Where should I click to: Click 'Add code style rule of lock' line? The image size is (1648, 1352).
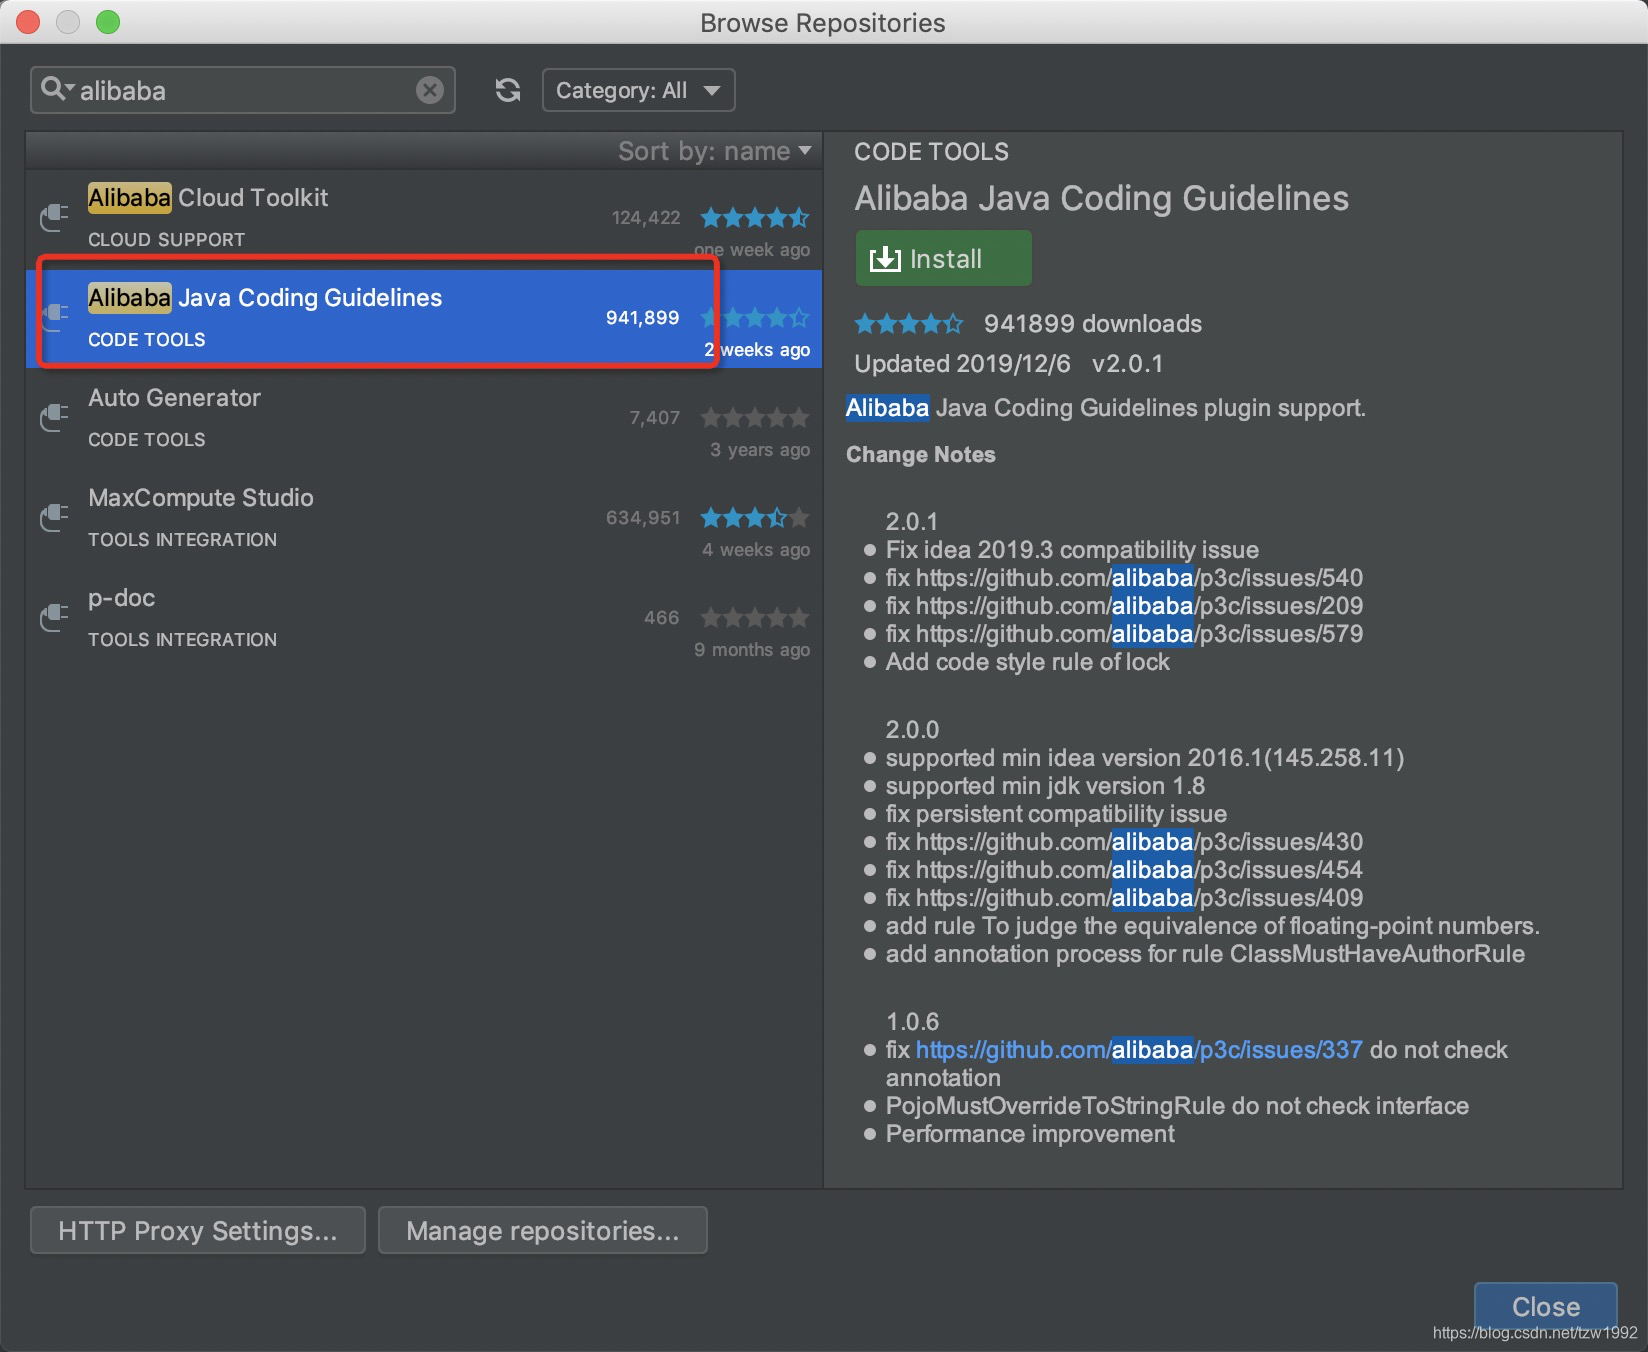point(1027,662)
